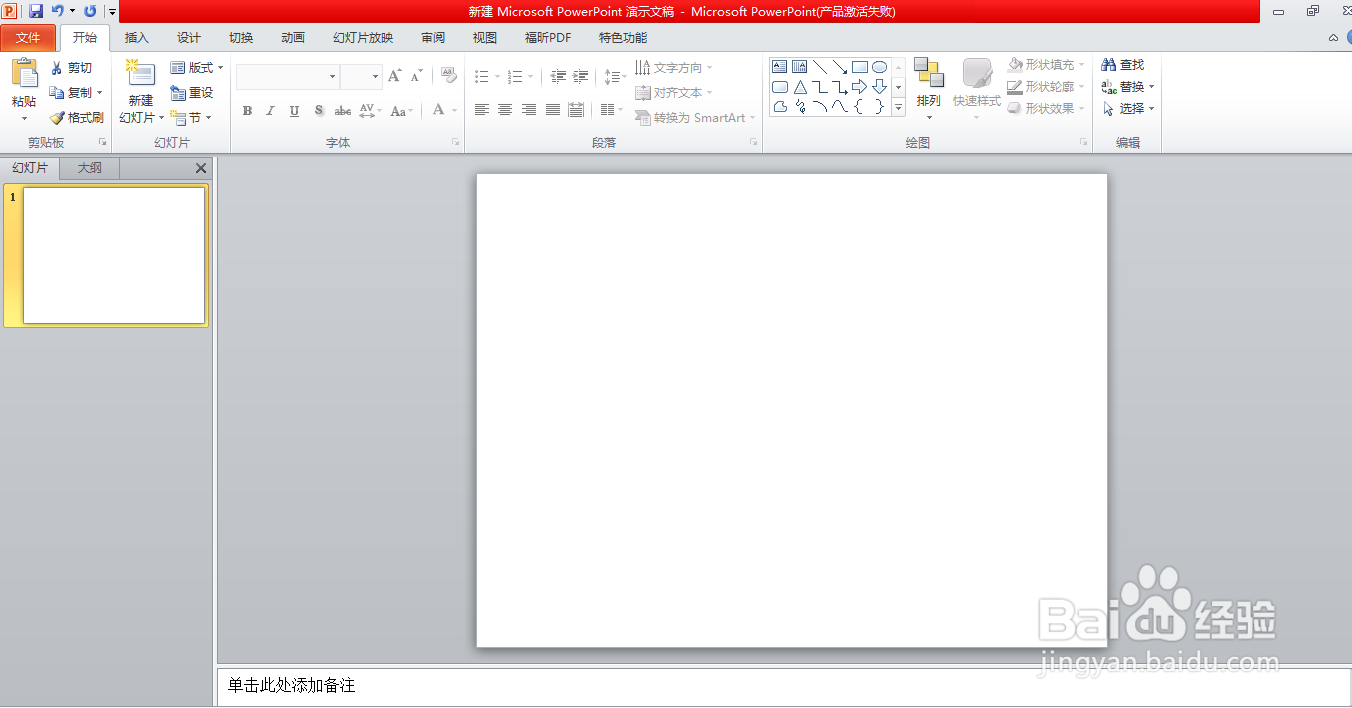Select slide 1 thumbnail
Viewport: 1352px width, 708px height.
click(114, 256)
